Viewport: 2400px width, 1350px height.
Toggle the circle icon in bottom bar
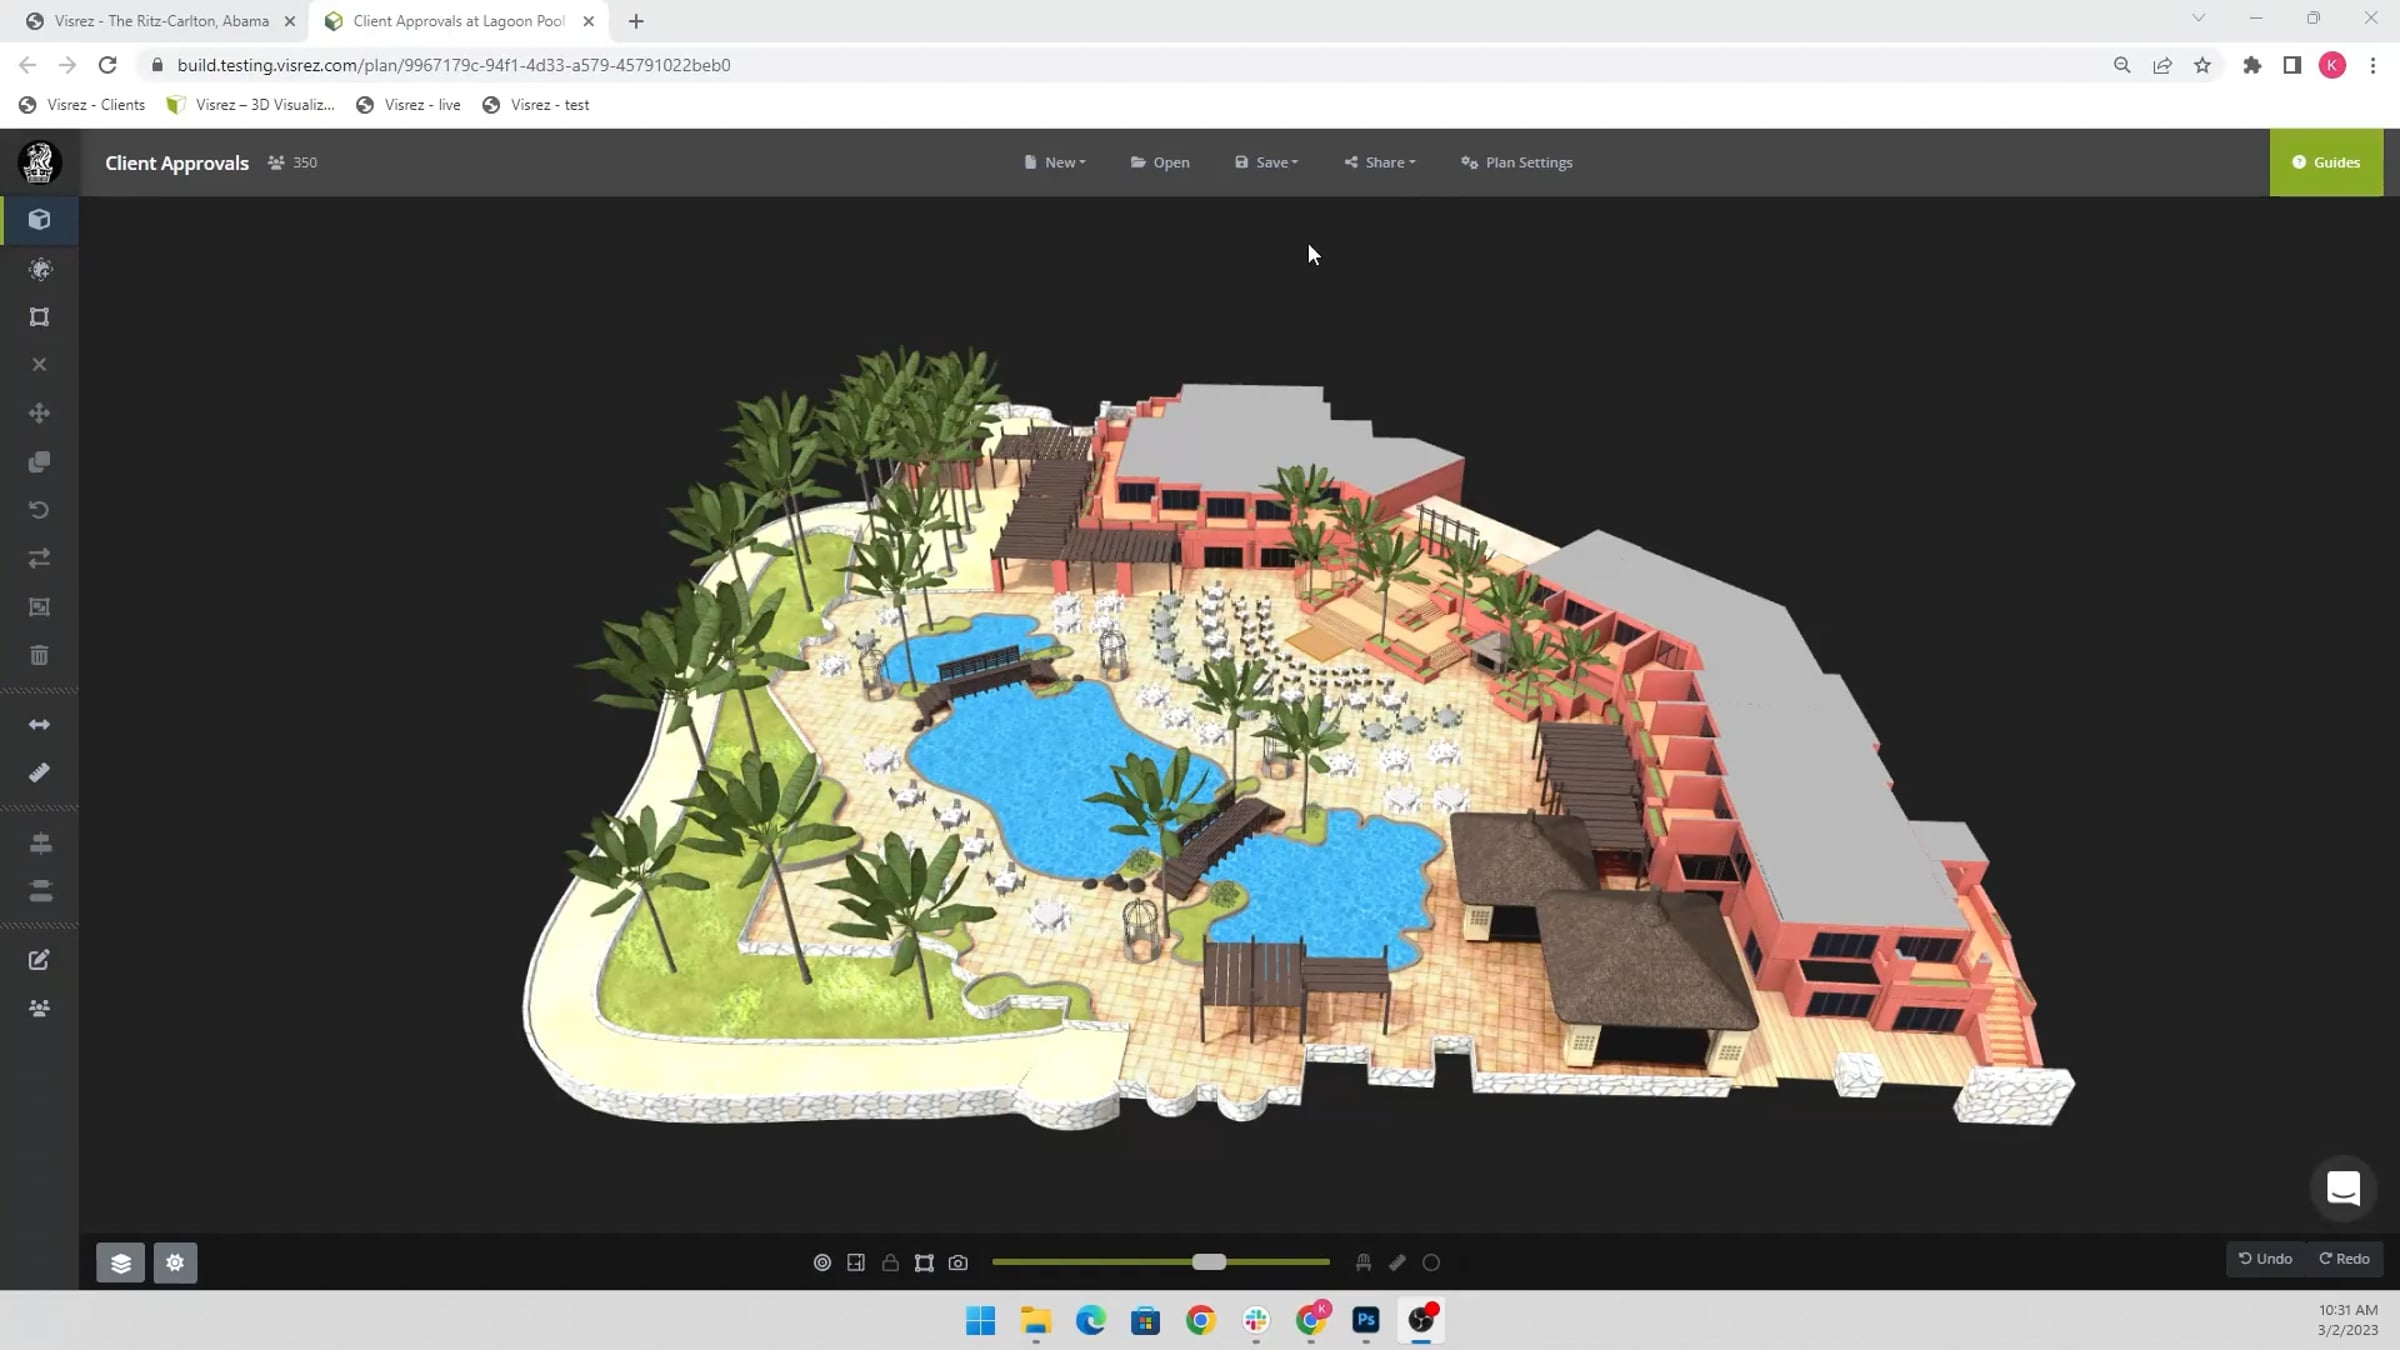pos(1431,1263)
